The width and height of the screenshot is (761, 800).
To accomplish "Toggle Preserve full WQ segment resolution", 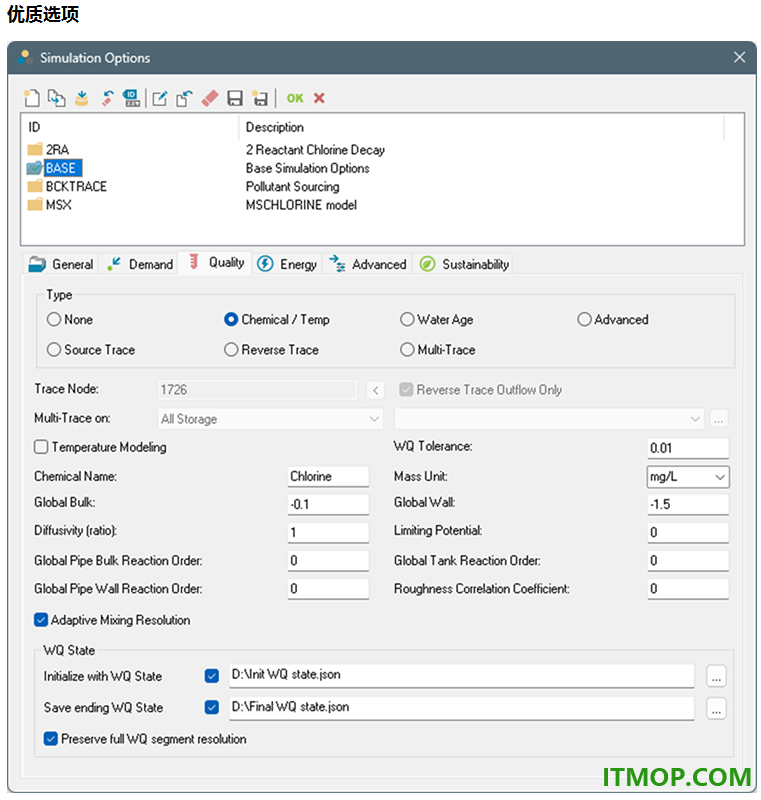I will (x=50, y=739).
